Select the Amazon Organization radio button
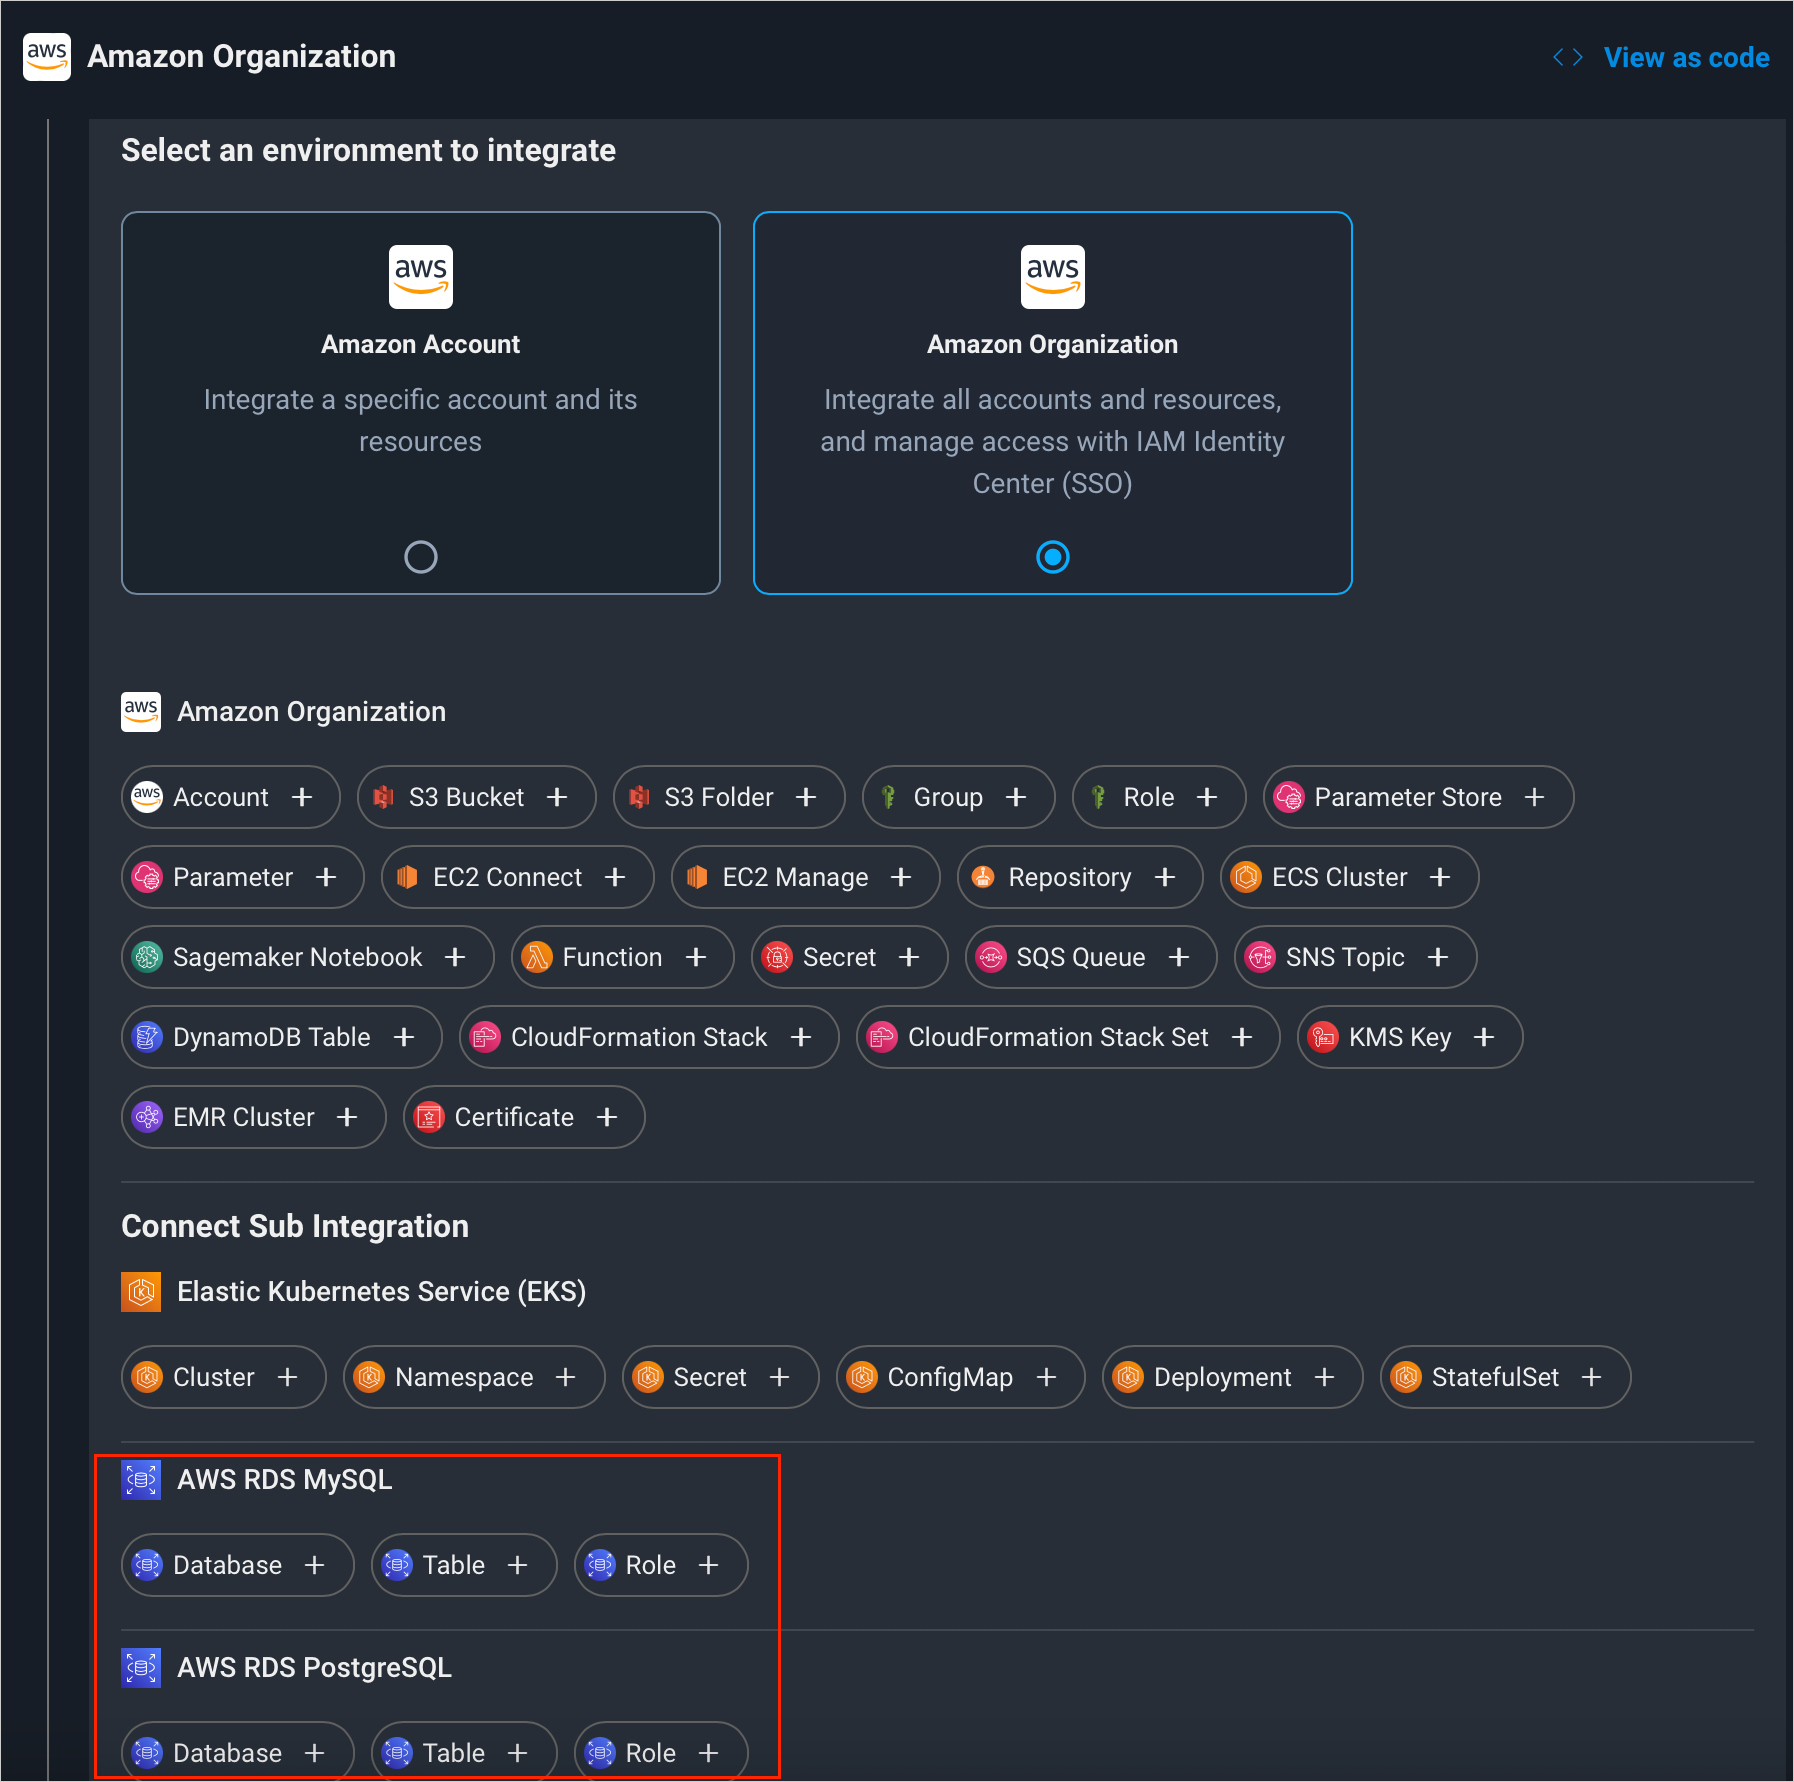 point(1052,557)
